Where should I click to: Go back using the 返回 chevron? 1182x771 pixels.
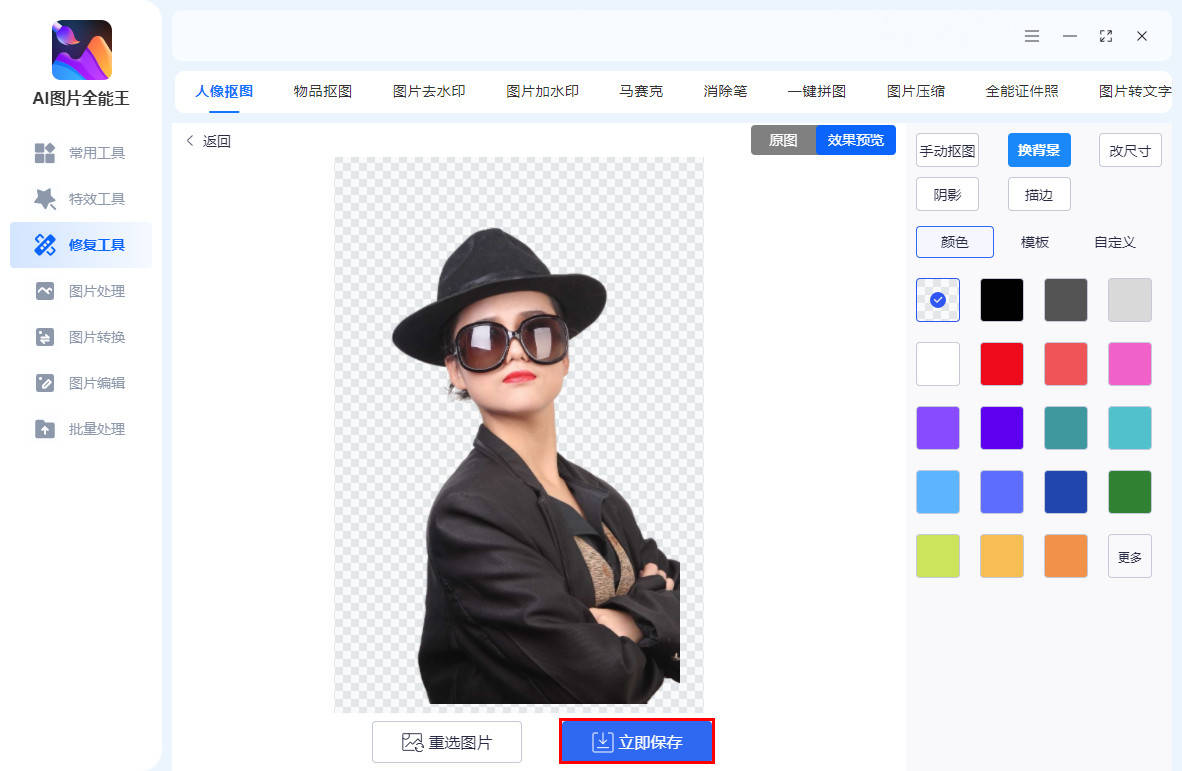coord(191,141)
